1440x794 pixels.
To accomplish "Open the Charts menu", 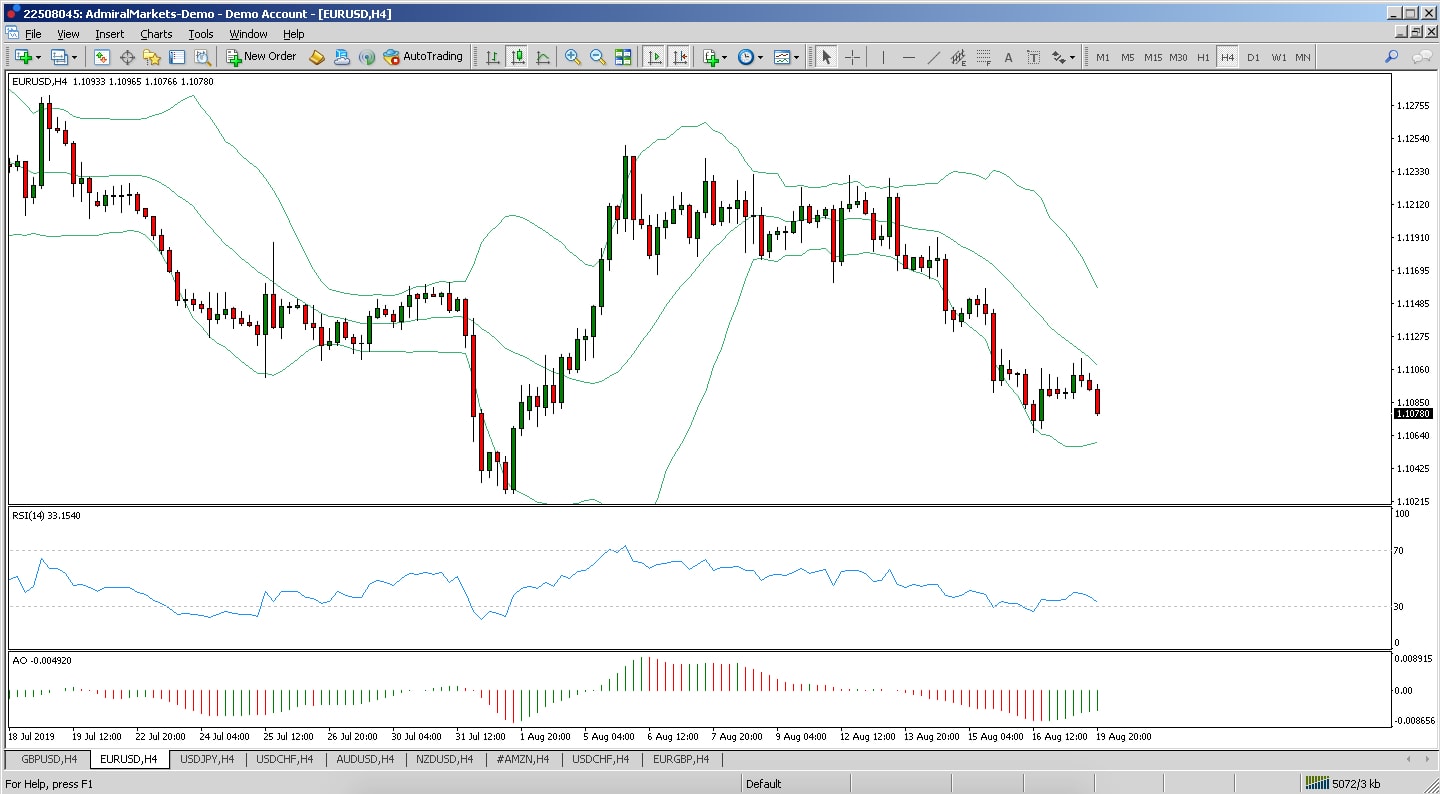I will coord(156,33).
